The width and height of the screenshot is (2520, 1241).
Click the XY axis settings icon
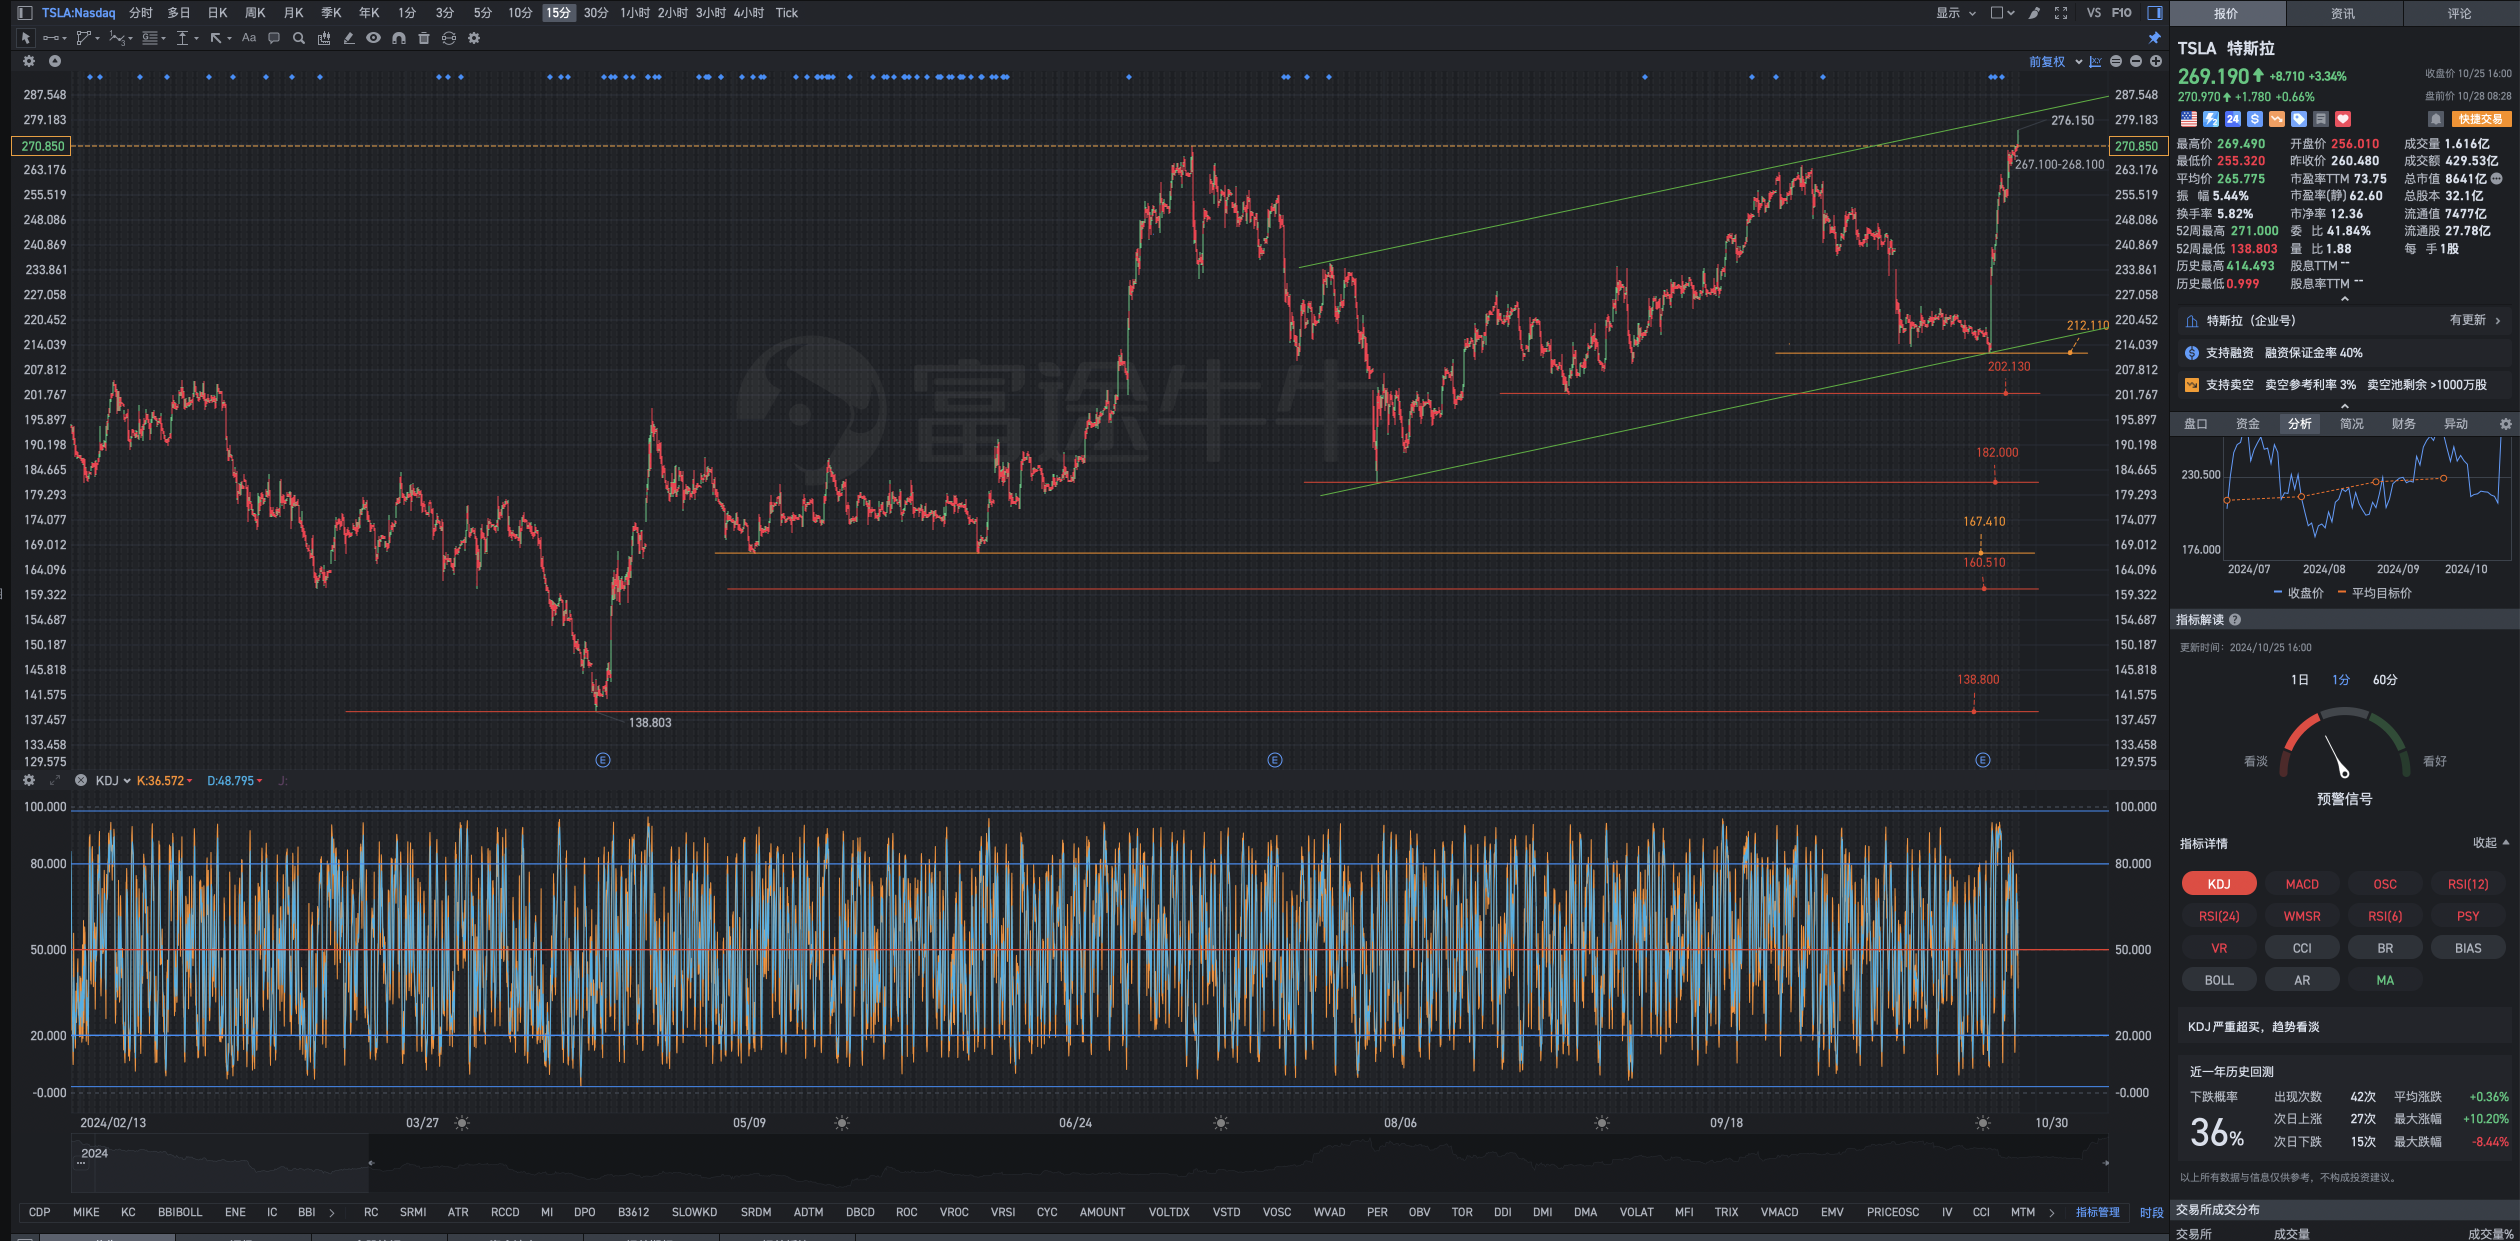[2096, 61]
